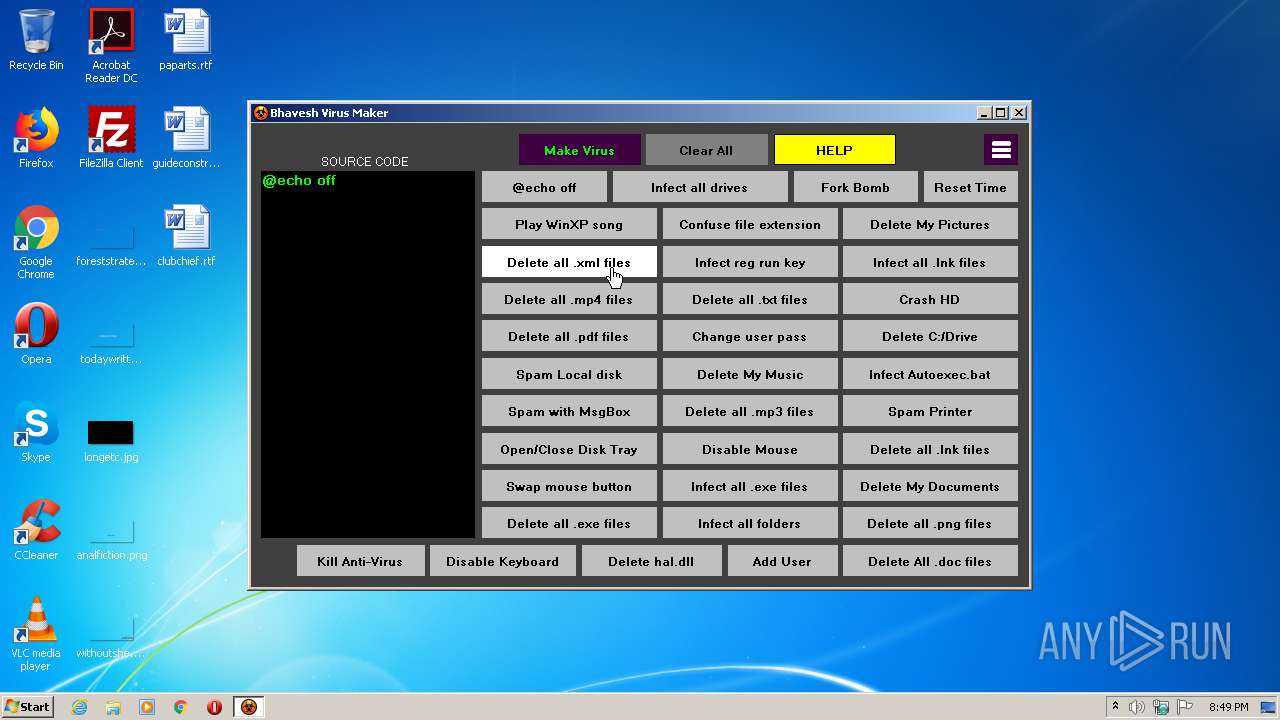The image size is (1280, 720).
Task: Click Open/Close Disk Tray button
Action: [569, 449]
